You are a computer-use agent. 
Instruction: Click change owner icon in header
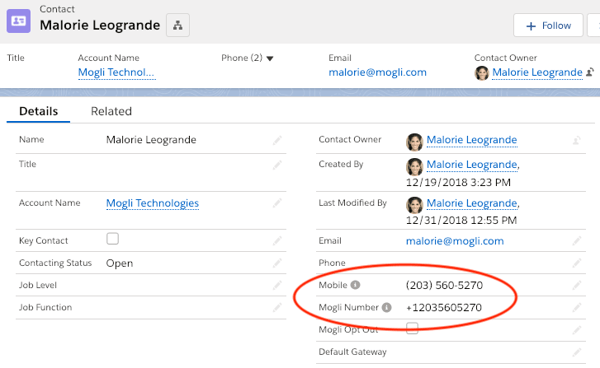point(590,72)
